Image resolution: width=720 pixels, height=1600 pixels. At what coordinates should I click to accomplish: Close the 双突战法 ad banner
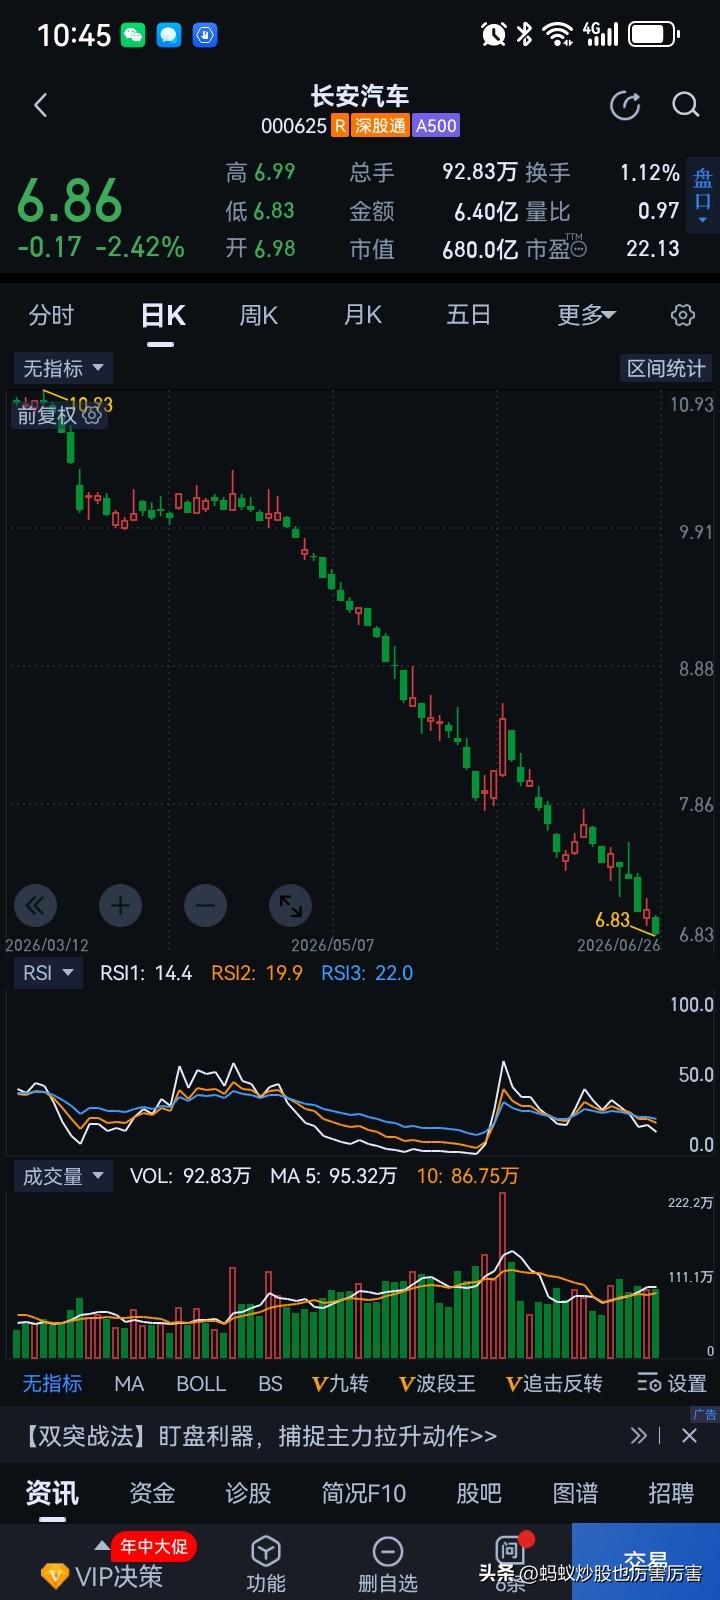point(689,1436)
